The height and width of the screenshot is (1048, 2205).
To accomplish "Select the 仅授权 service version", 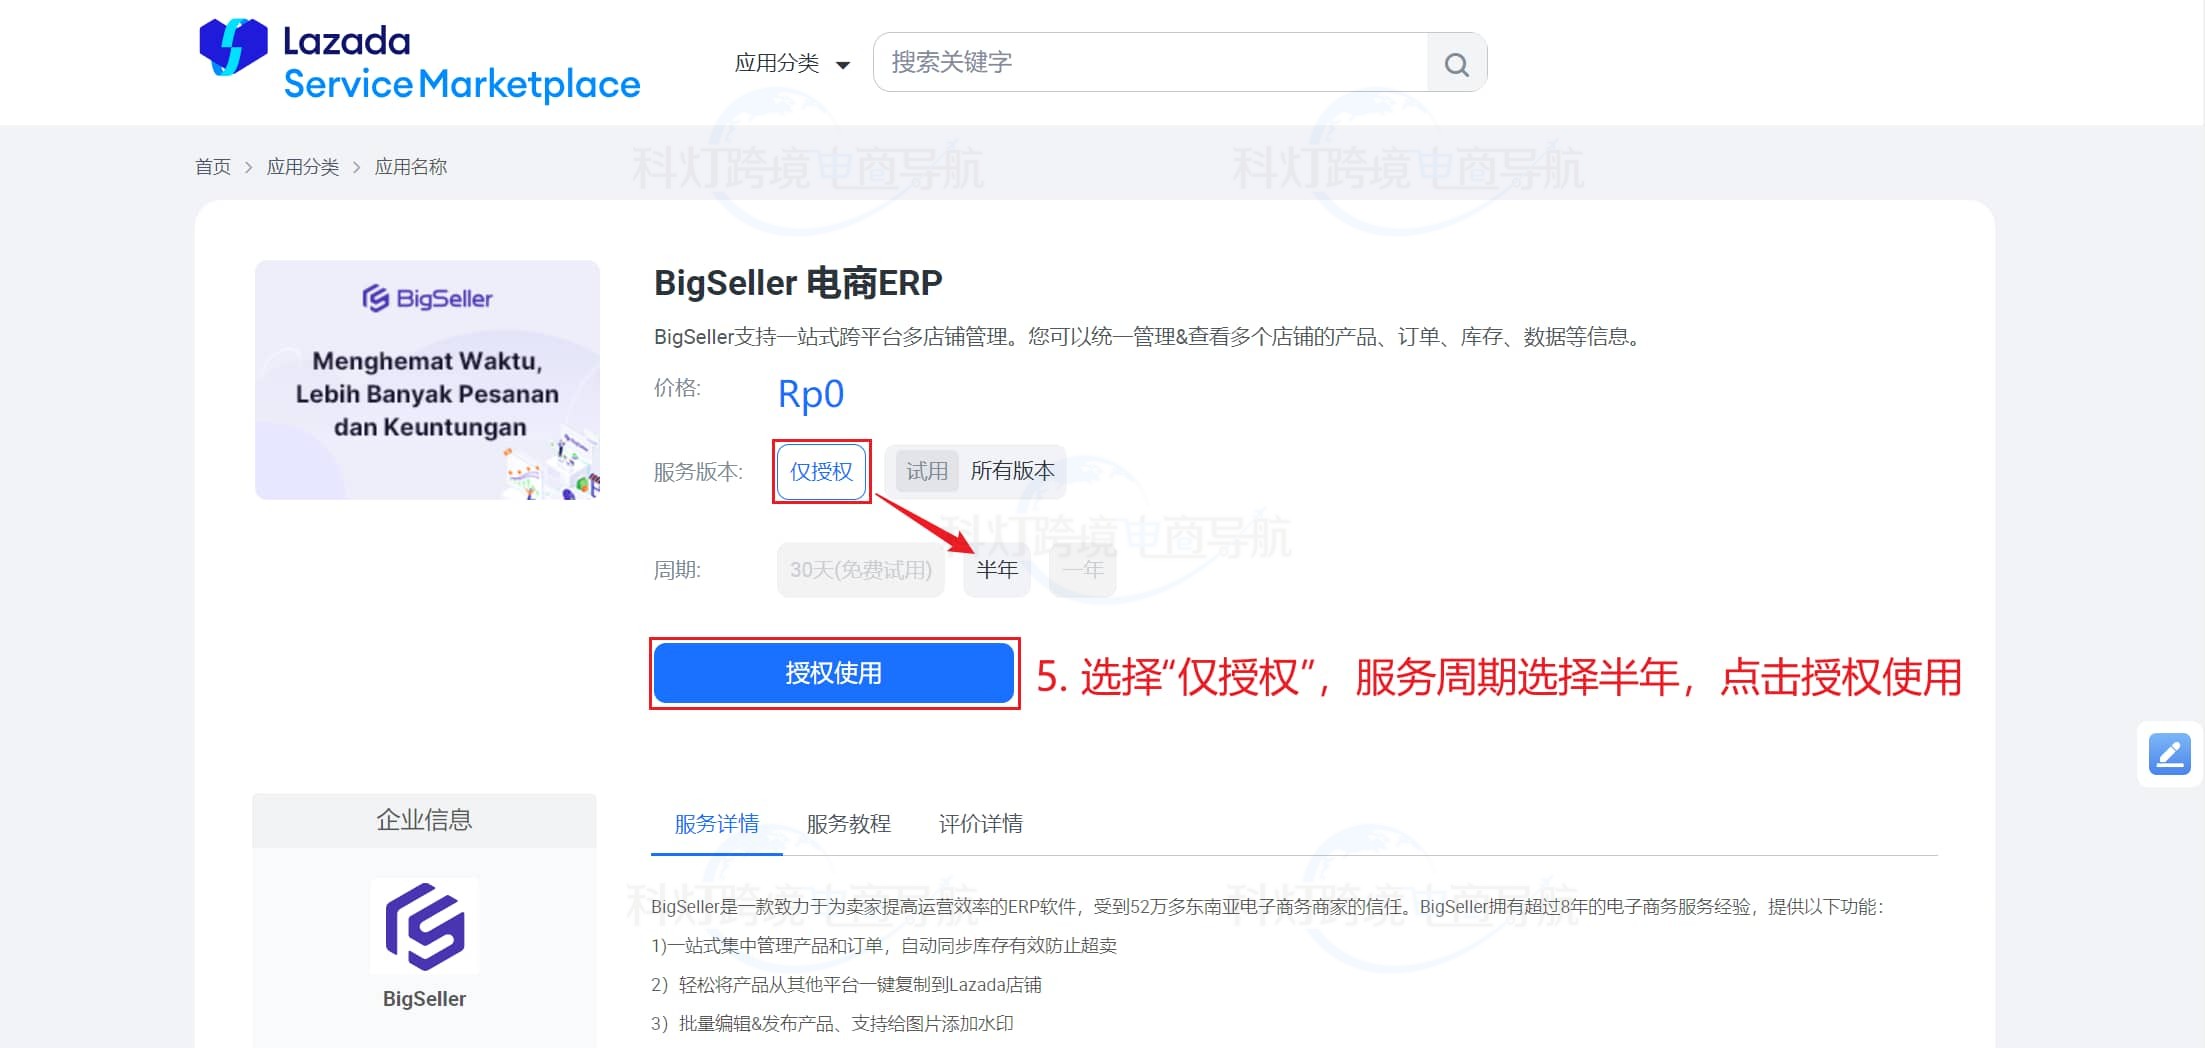I will (821, 471).
